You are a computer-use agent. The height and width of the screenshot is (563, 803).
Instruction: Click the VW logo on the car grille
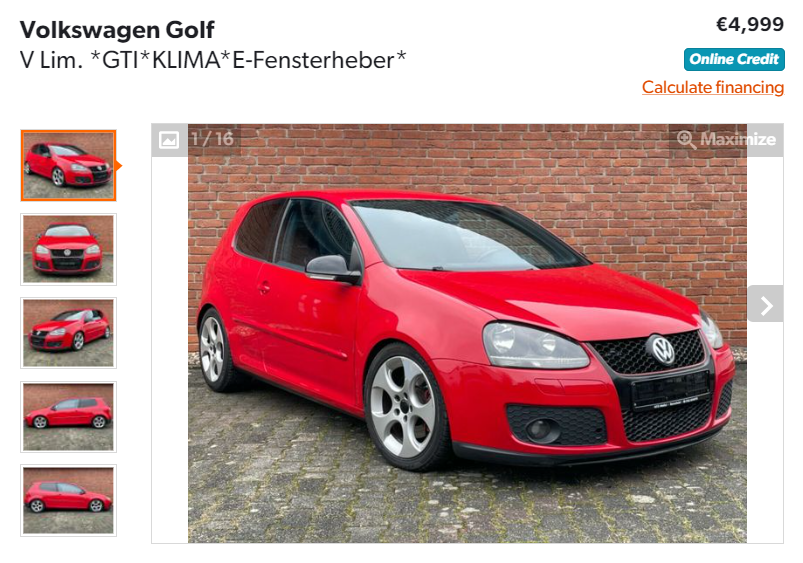point(662,350)
